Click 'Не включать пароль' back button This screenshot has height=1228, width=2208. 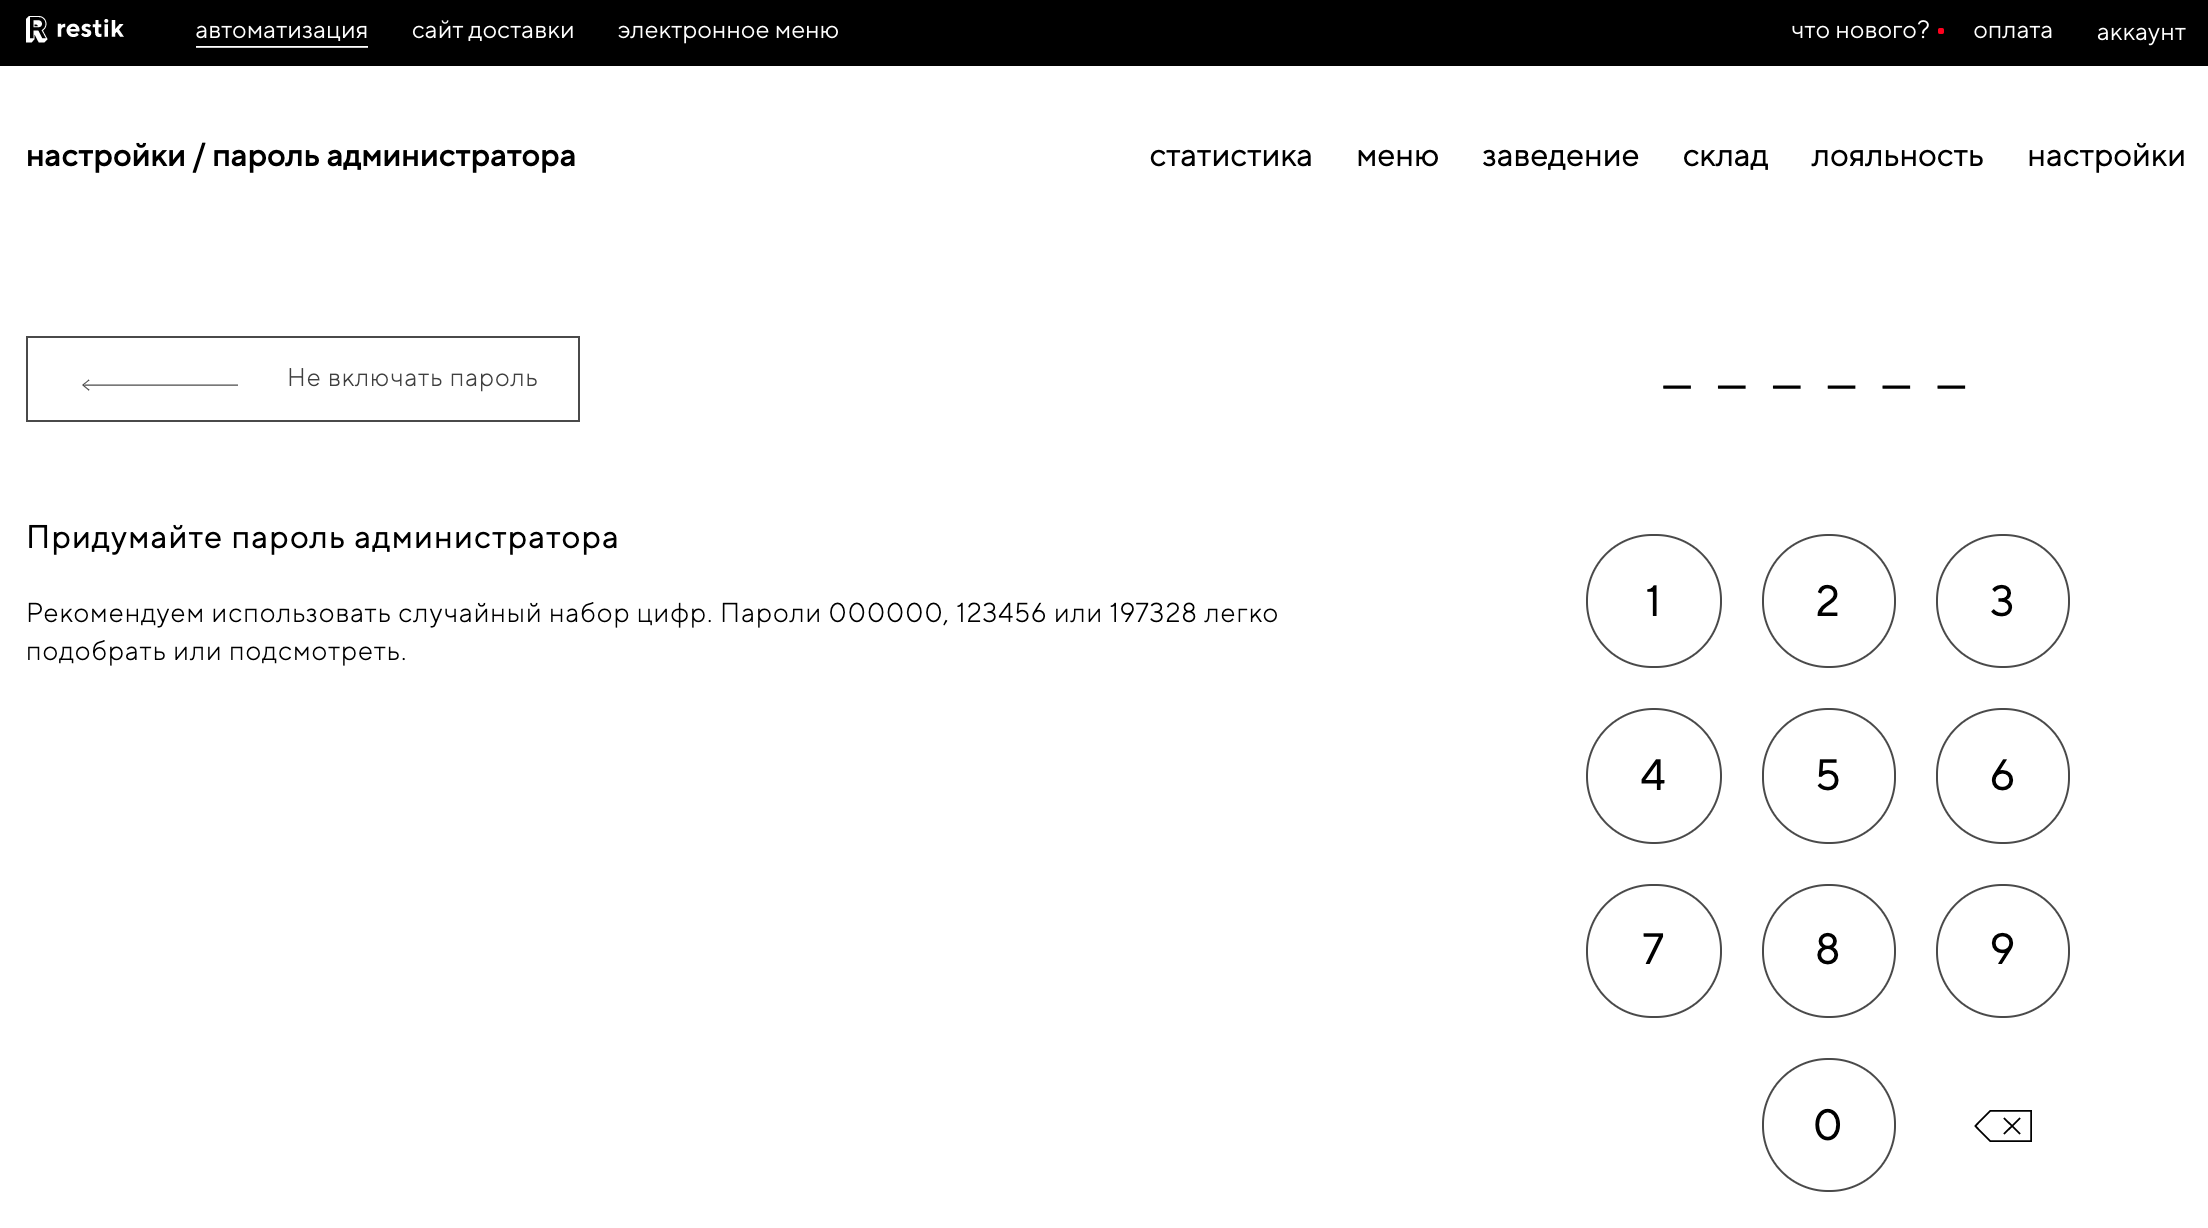tap(302, 379)
